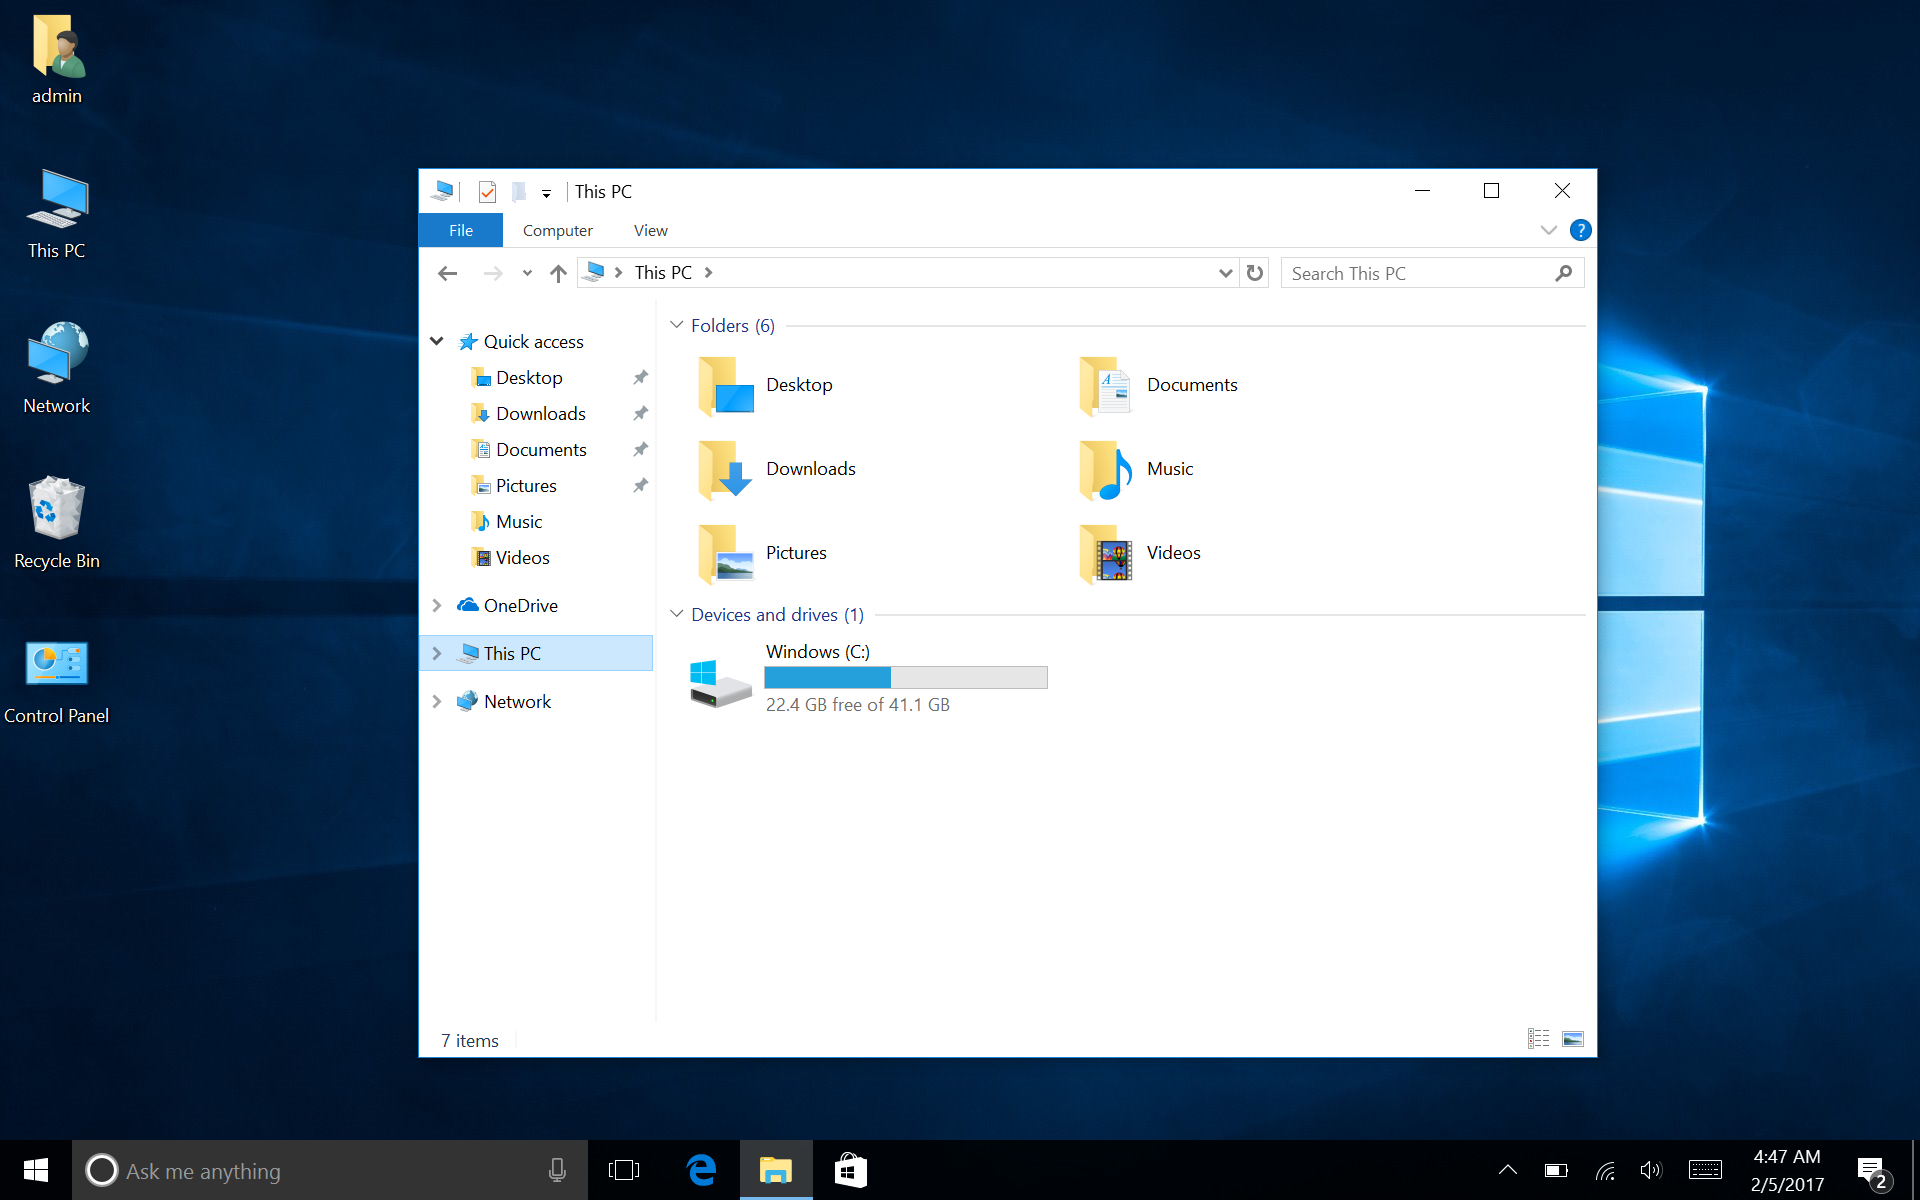Expand the OneDrive tree node
This screenshot has height=1200, width=1920.
tap(437, 605)
